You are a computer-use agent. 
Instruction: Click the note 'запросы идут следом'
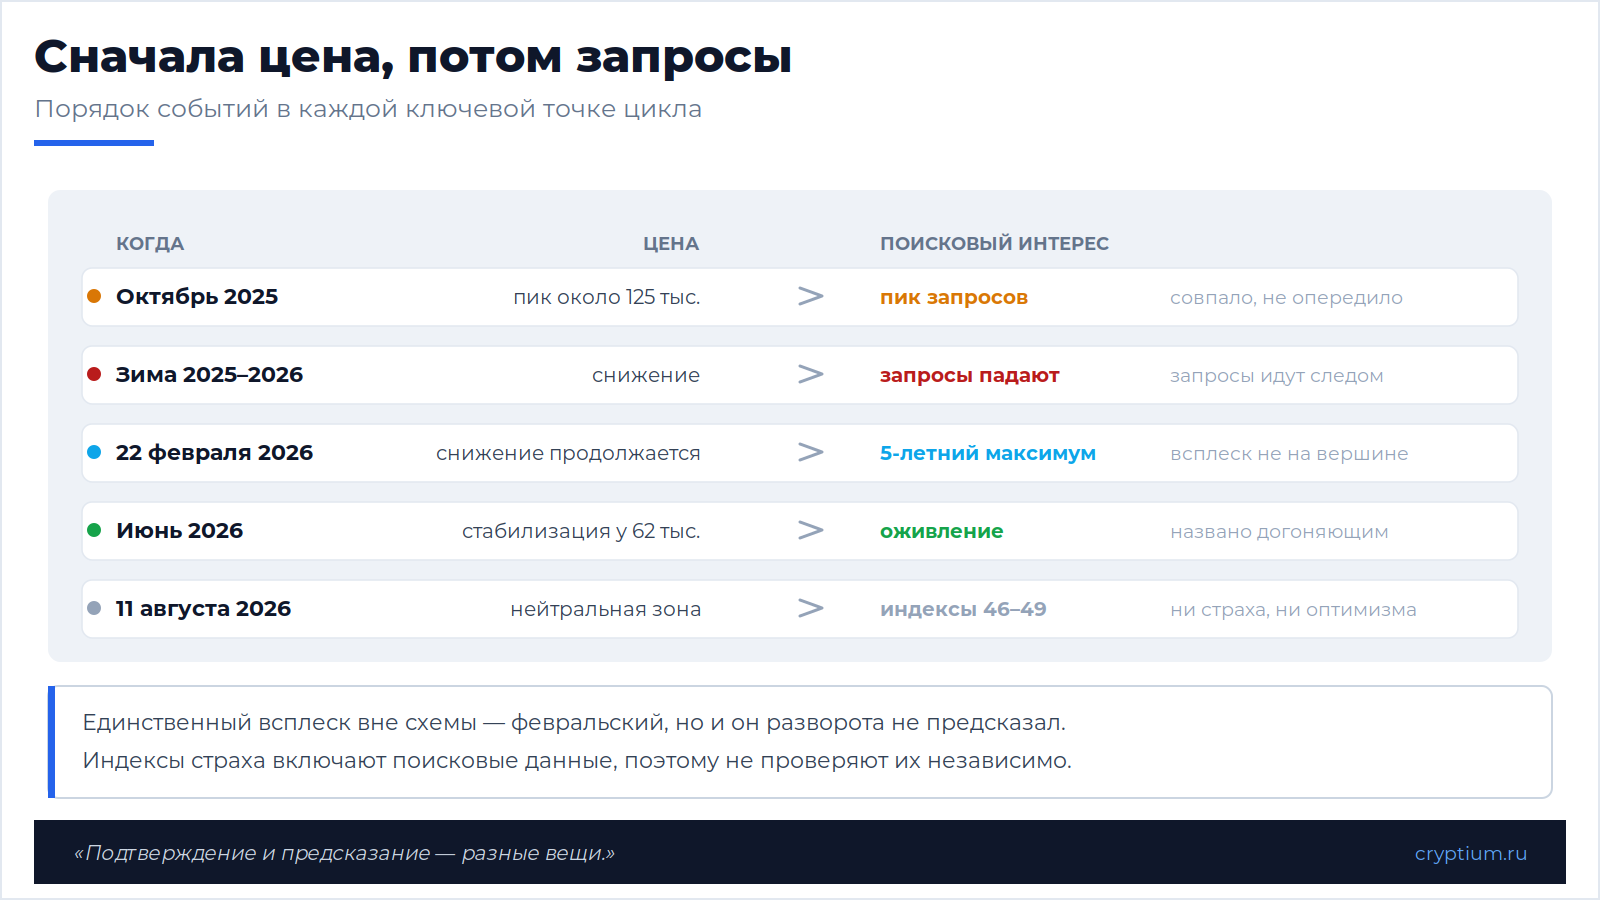(x=1277, y=375)
